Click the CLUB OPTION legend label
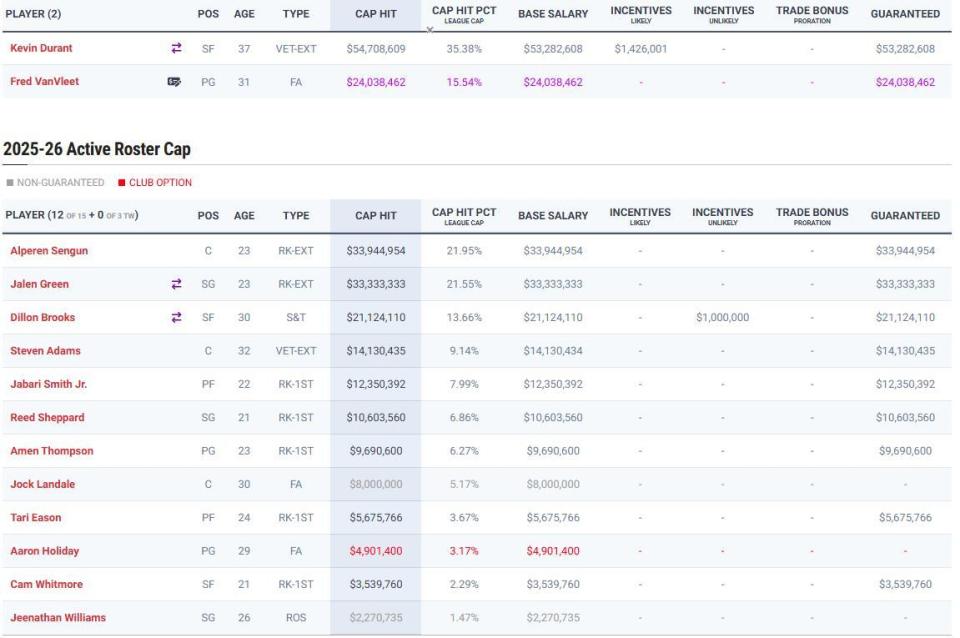The image size is (960, 638). [160, 182]
